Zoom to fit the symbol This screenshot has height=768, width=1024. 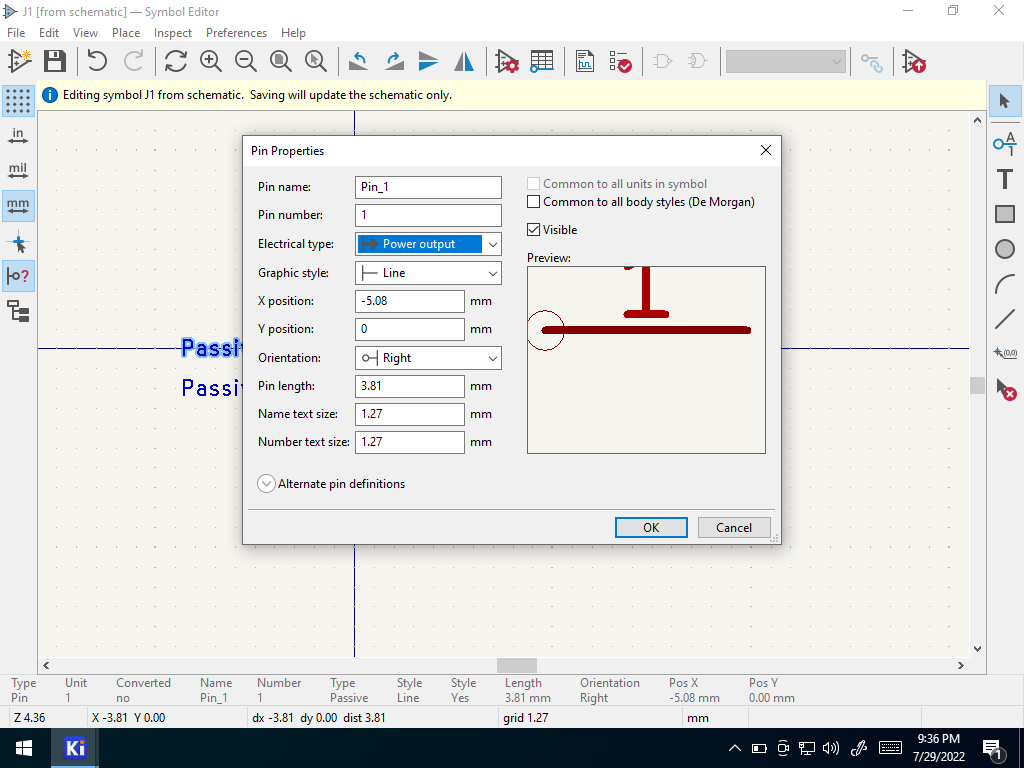tap(281, 62)
